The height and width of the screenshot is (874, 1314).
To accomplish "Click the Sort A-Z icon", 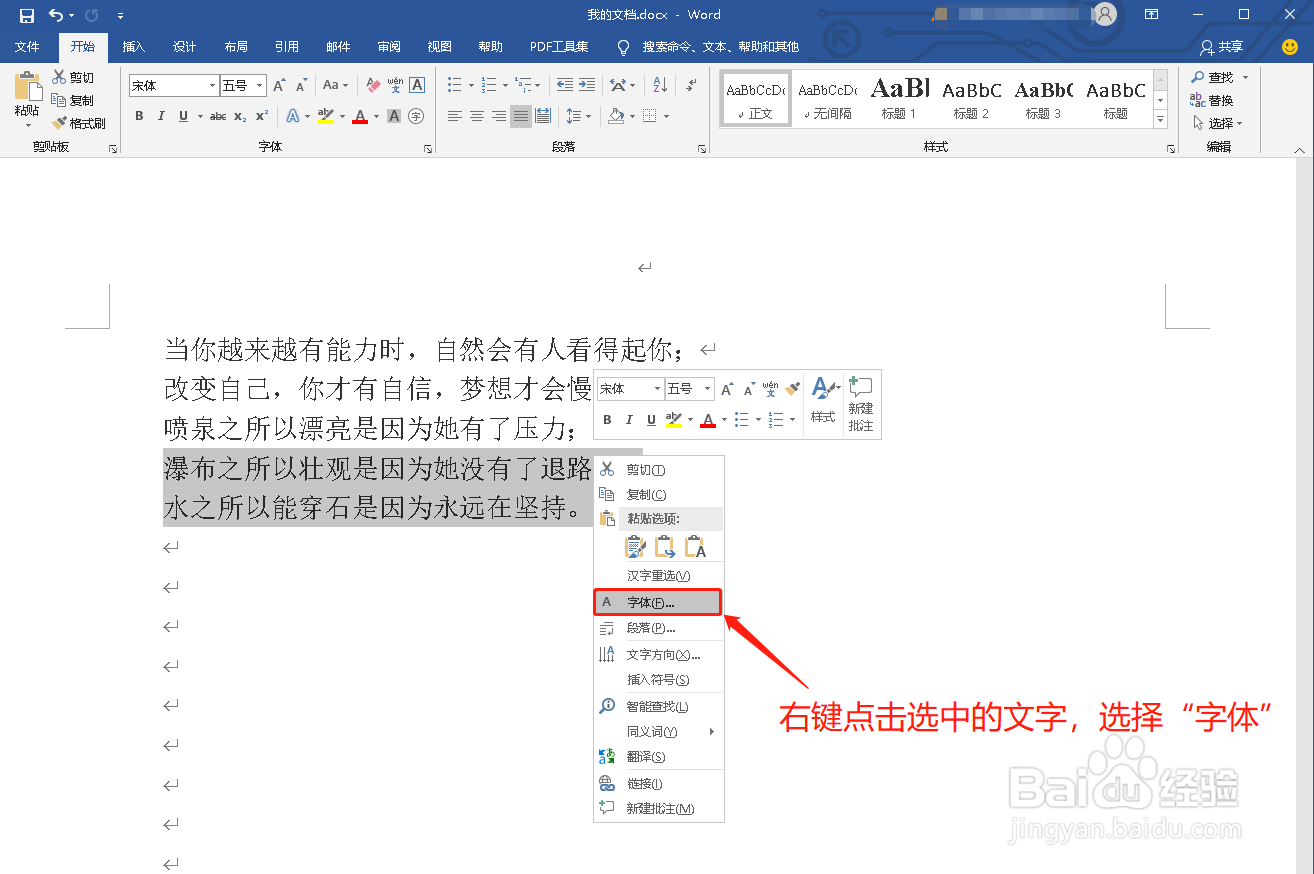I will pyautogui.click(x=660, y=86).
